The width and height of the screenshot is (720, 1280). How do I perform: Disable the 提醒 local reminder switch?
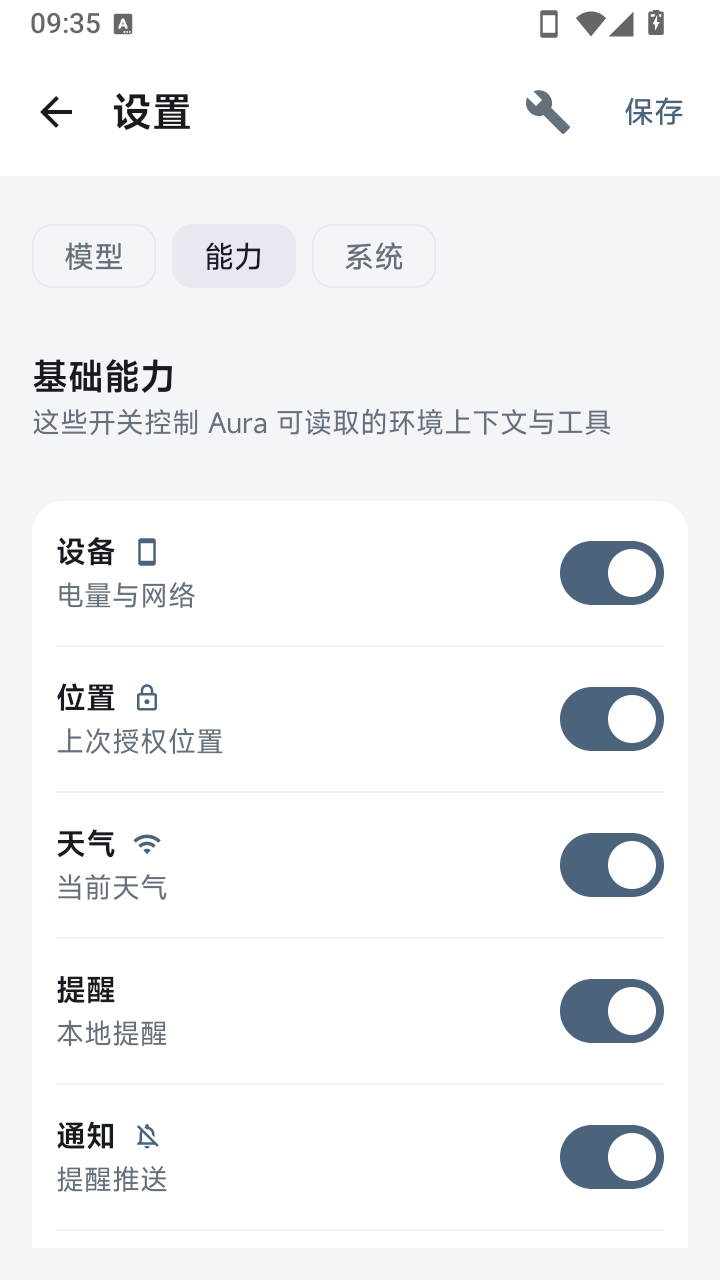point(612,1011)
